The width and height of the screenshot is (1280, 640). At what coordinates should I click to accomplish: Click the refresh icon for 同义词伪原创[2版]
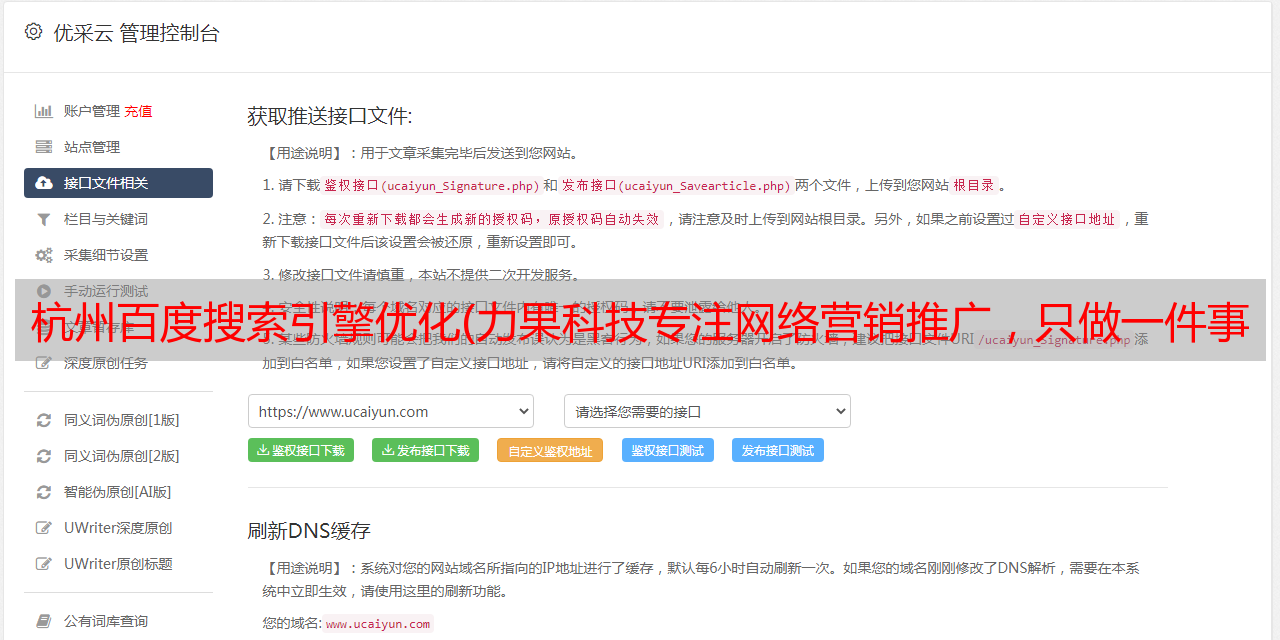tap(44, 456)
